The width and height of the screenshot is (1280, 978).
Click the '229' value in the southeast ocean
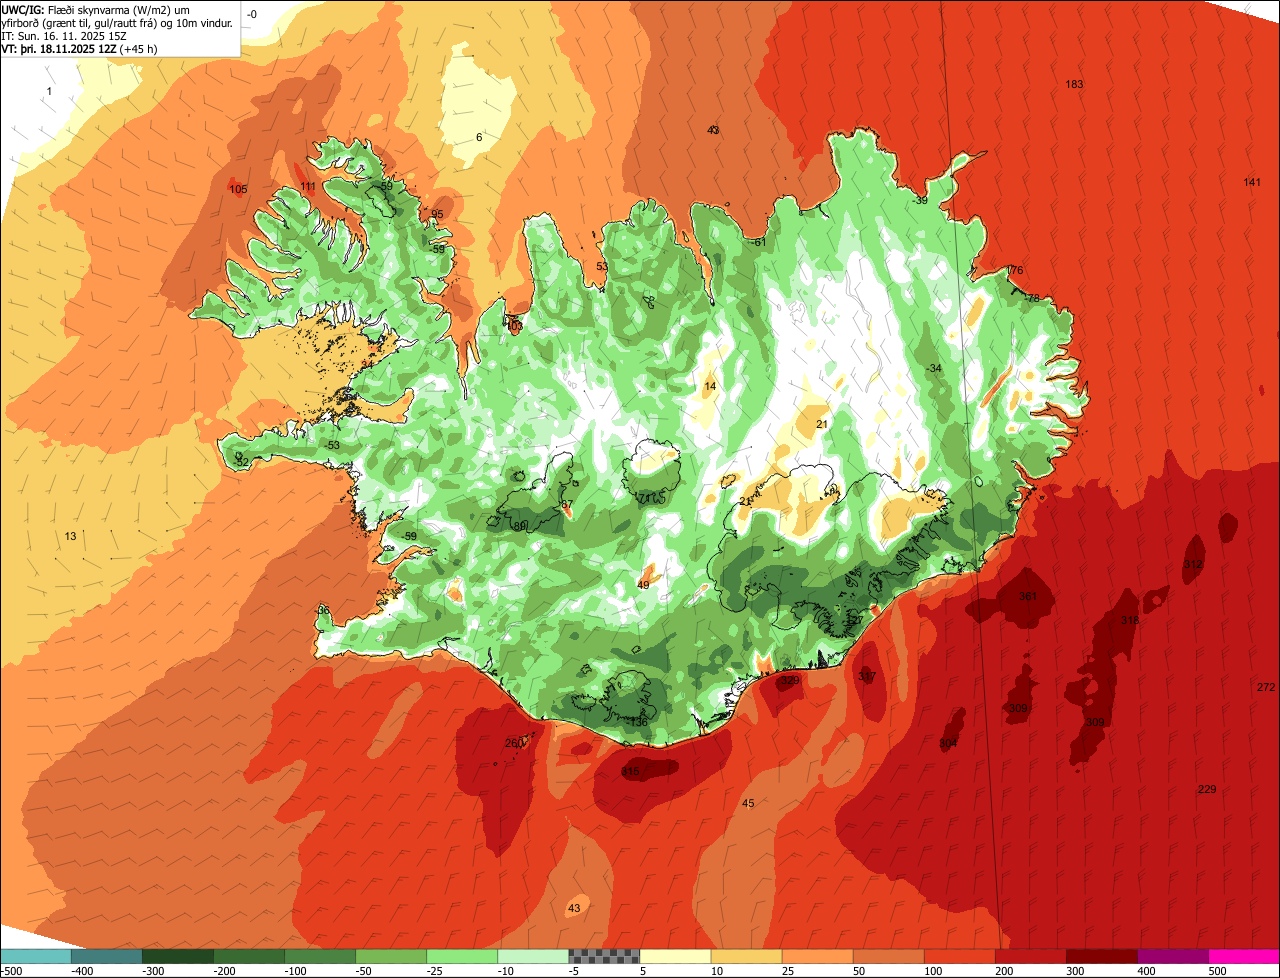[1207, 790]
